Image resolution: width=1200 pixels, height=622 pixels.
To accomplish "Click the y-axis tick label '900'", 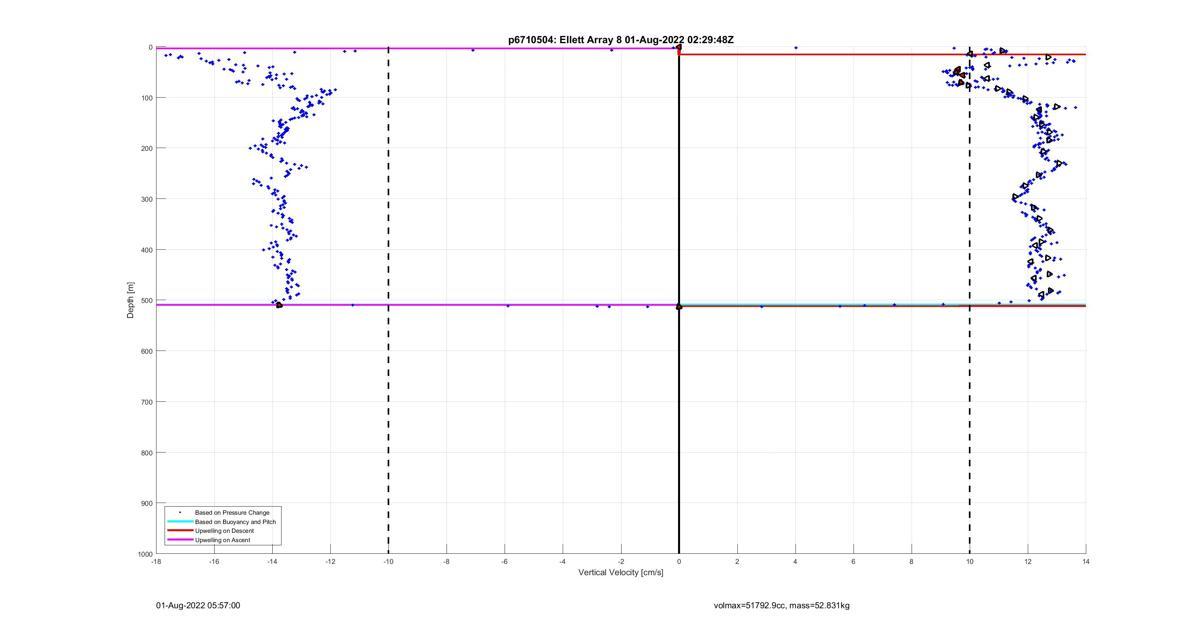I will coord(145,503).
